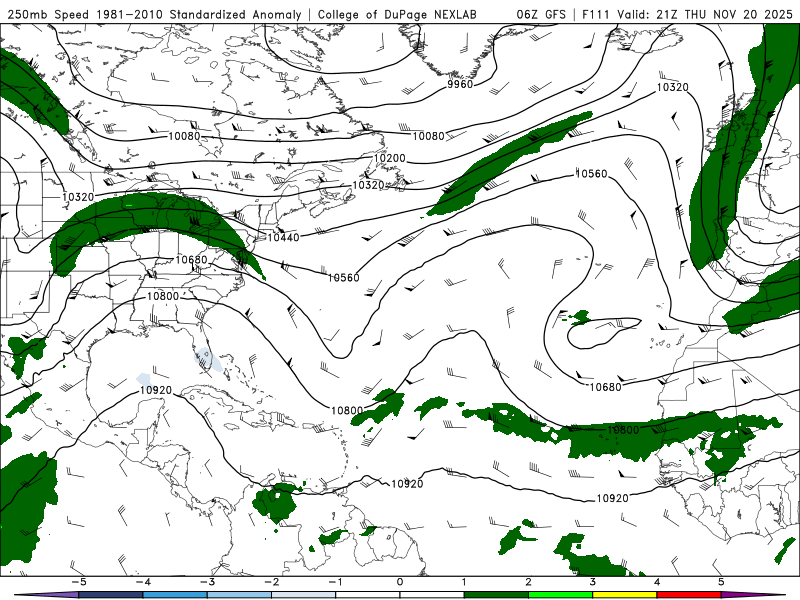The width and height of the screenshot is (800, 600).
Task: Click the colorbar tick label '5'
Action: (x=721, y=582)
